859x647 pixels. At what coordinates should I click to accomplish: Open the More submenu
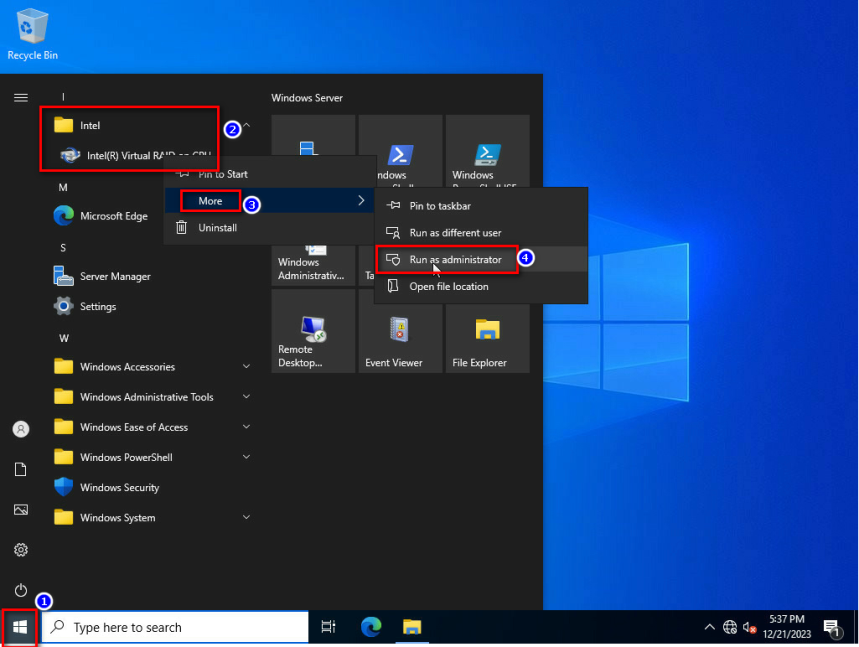[x=270, y=201]
